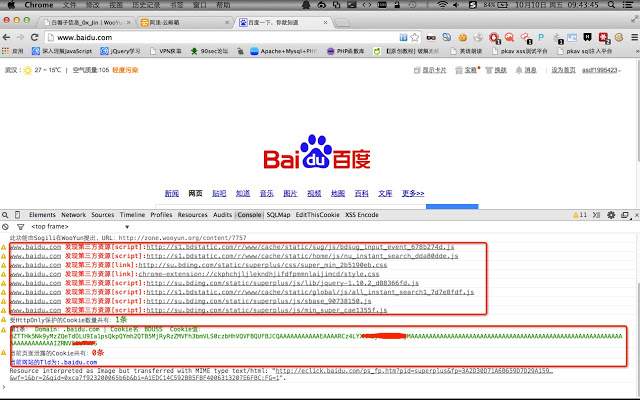Open the SQLMap DevTools tab
This screenshot has height=400, width=640.
tap(278, 215)
